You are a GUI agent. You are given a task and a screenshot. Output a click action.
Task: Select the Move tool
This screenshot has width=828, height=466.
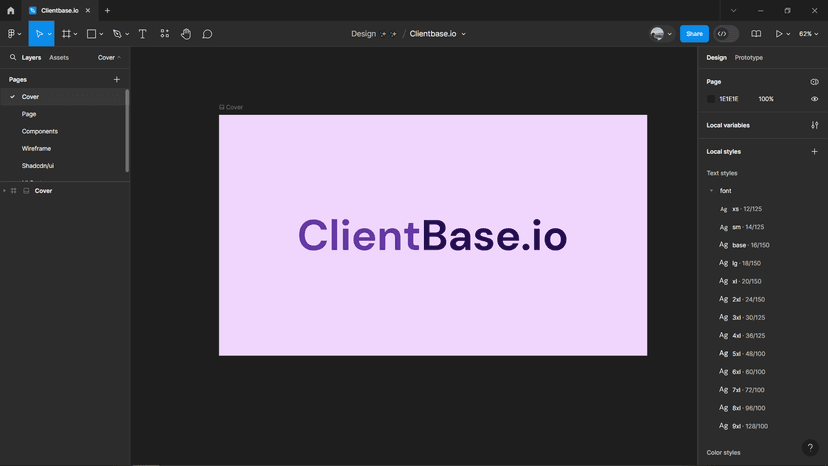point(39,34)
